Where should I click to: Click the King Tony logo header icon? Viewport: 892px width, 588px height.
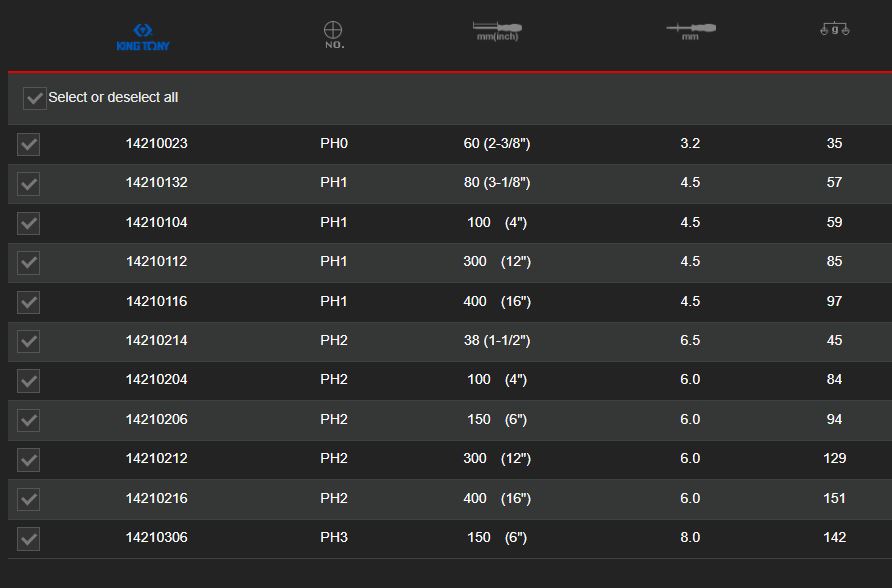[143, 38]
